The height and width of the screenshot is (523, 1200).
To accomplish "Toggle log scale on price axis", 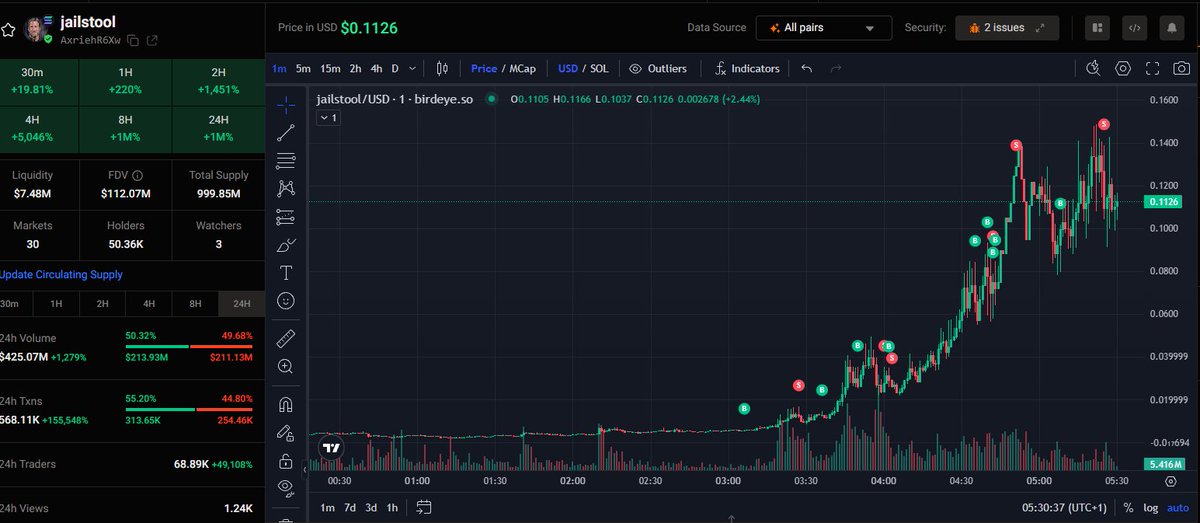I will tap(1150, 508).
